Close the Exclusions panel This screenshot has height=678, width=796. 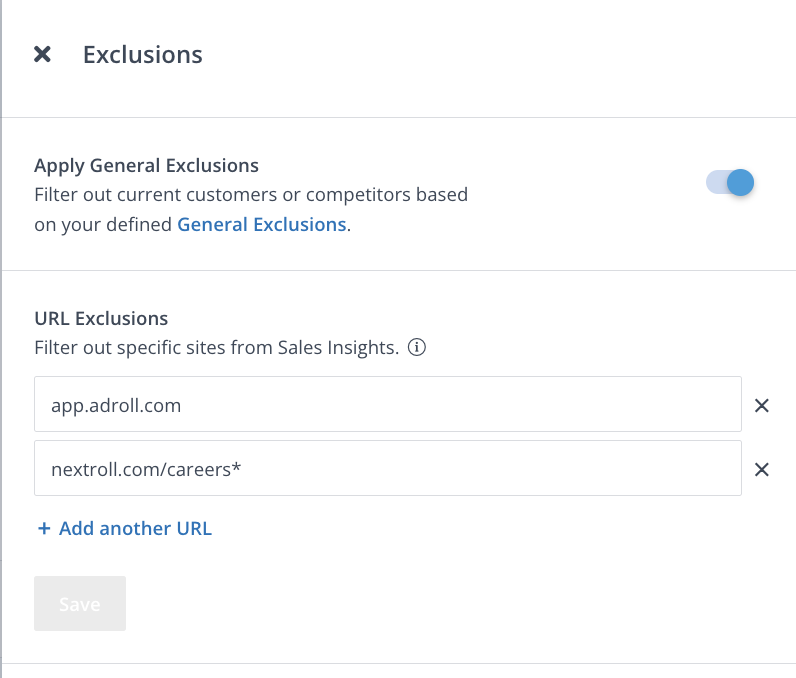42,54
